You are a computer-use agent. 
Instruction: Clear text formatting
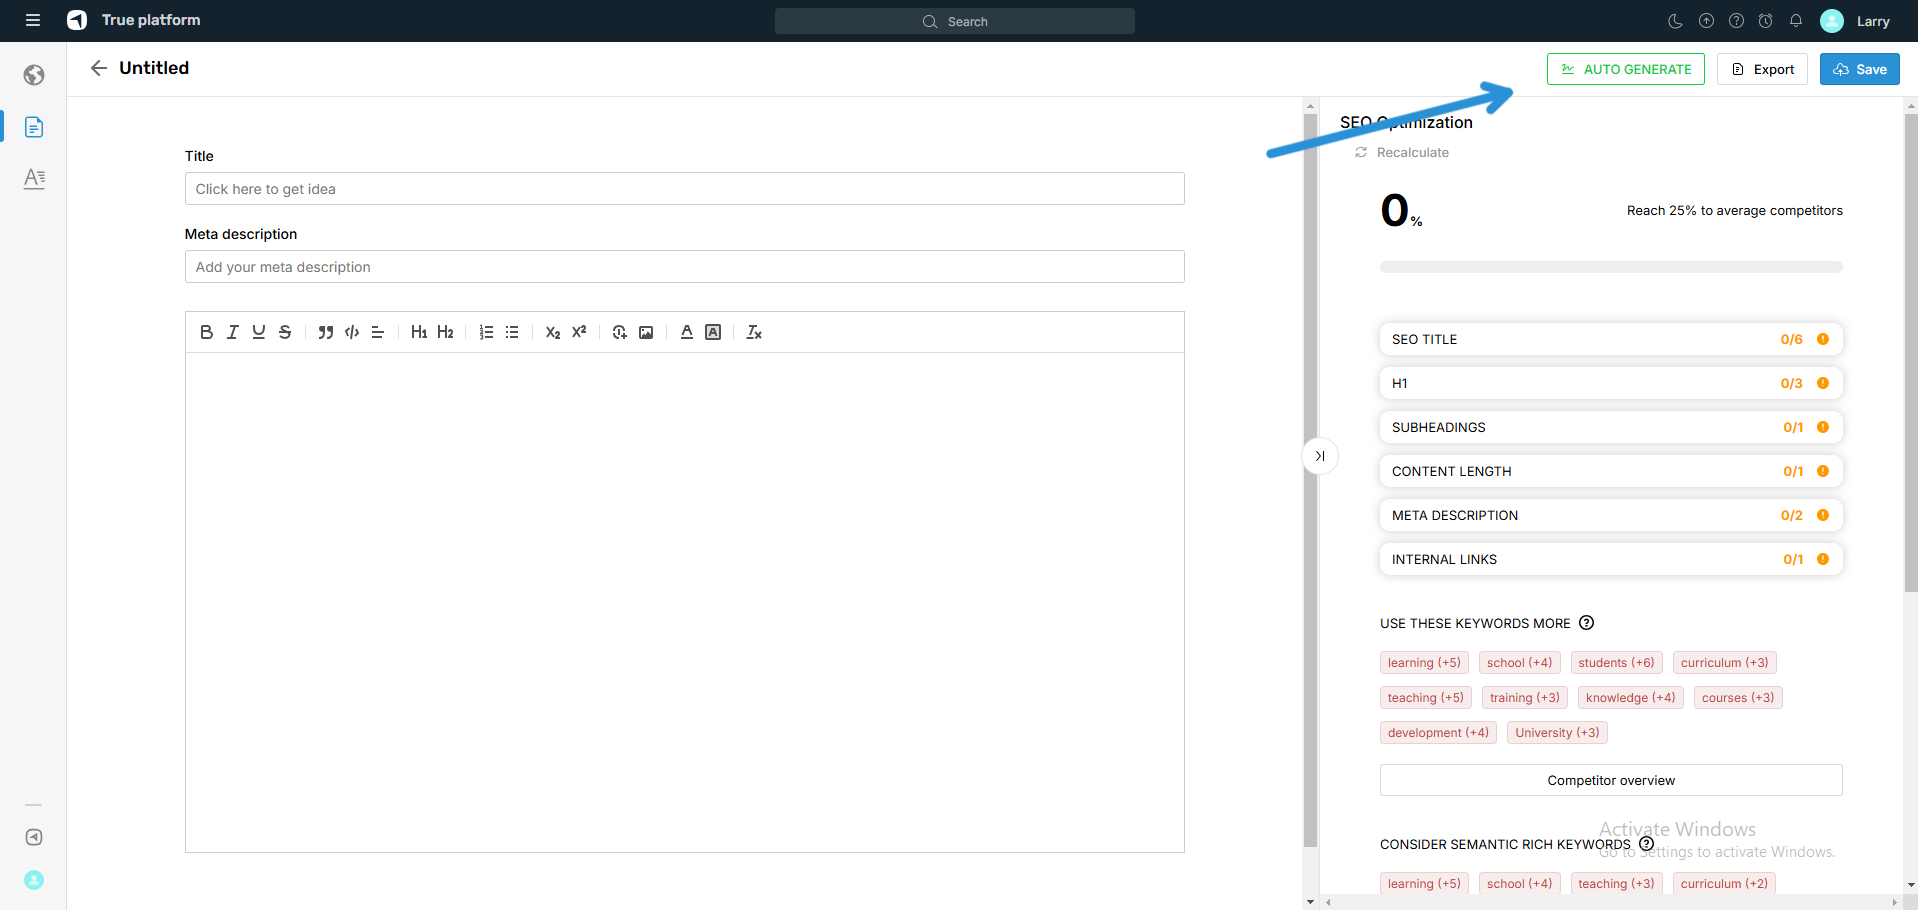tap(754, 332)
